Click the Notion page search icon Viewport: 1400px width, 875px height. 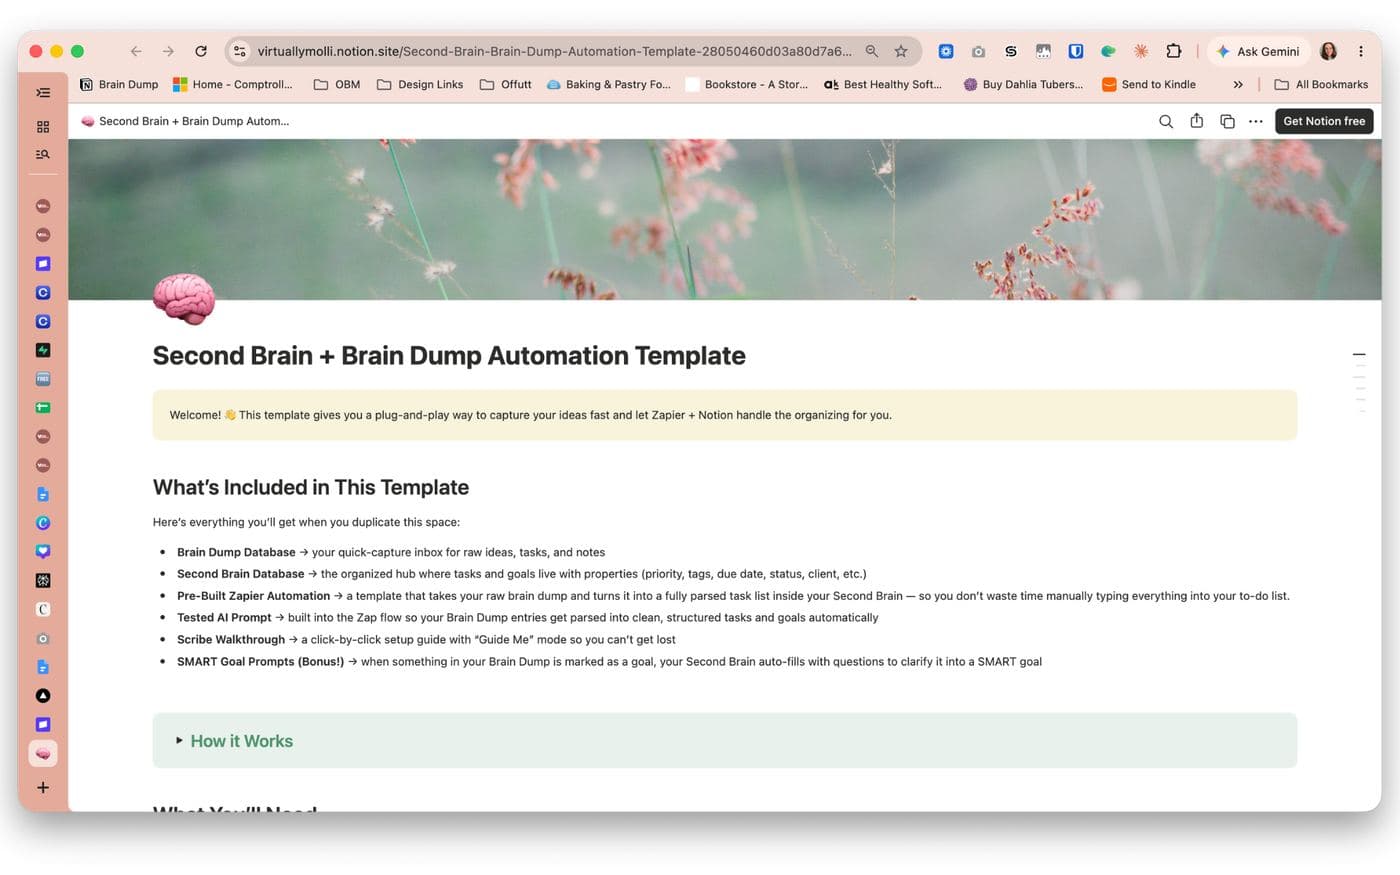coord(1166,121)
